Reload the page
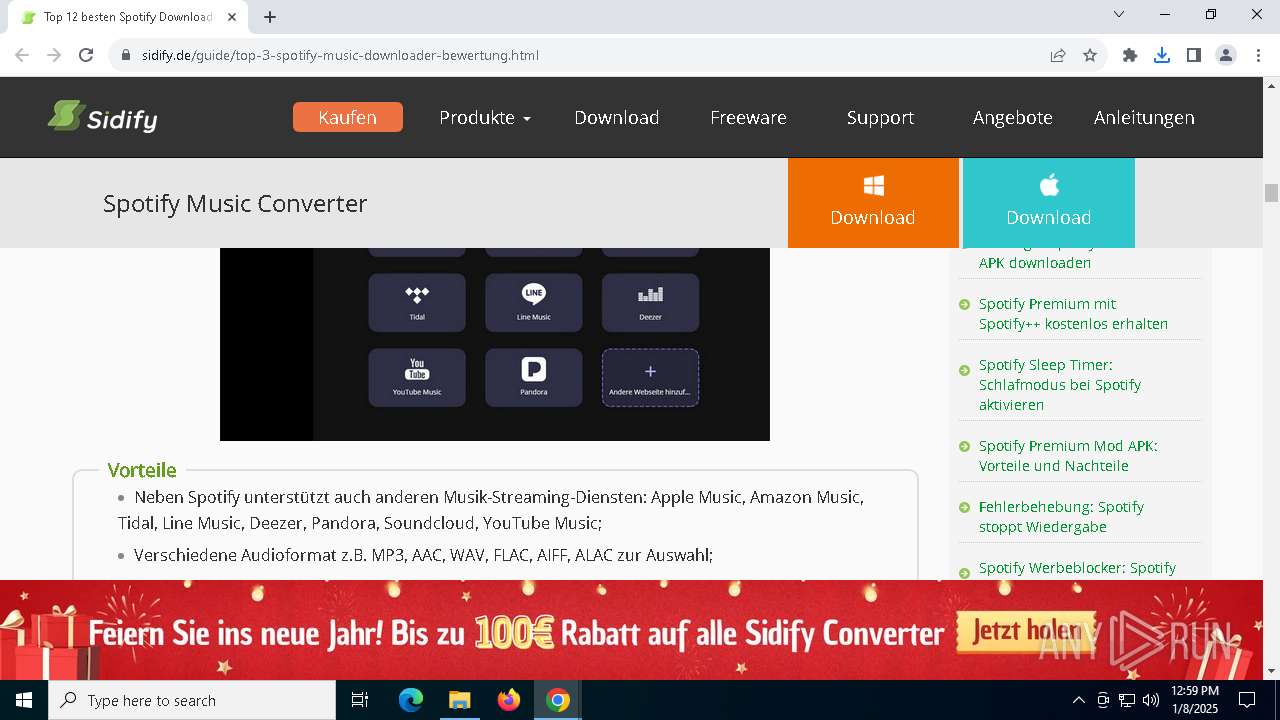 point(86,55)
